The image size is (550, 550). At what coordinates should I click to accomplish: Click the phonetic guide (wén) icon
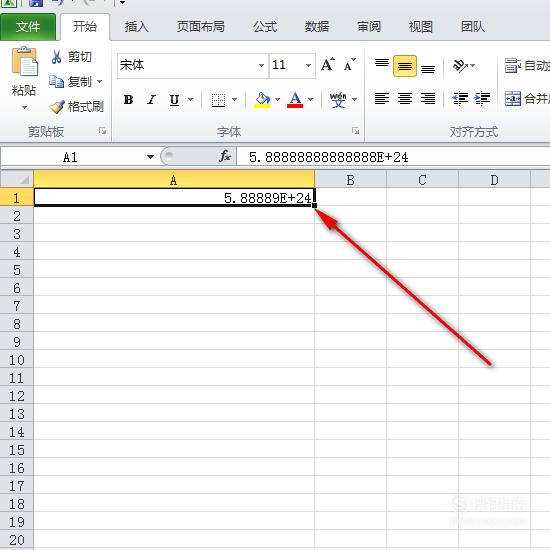pyautogui.click(x=338, y=100)
